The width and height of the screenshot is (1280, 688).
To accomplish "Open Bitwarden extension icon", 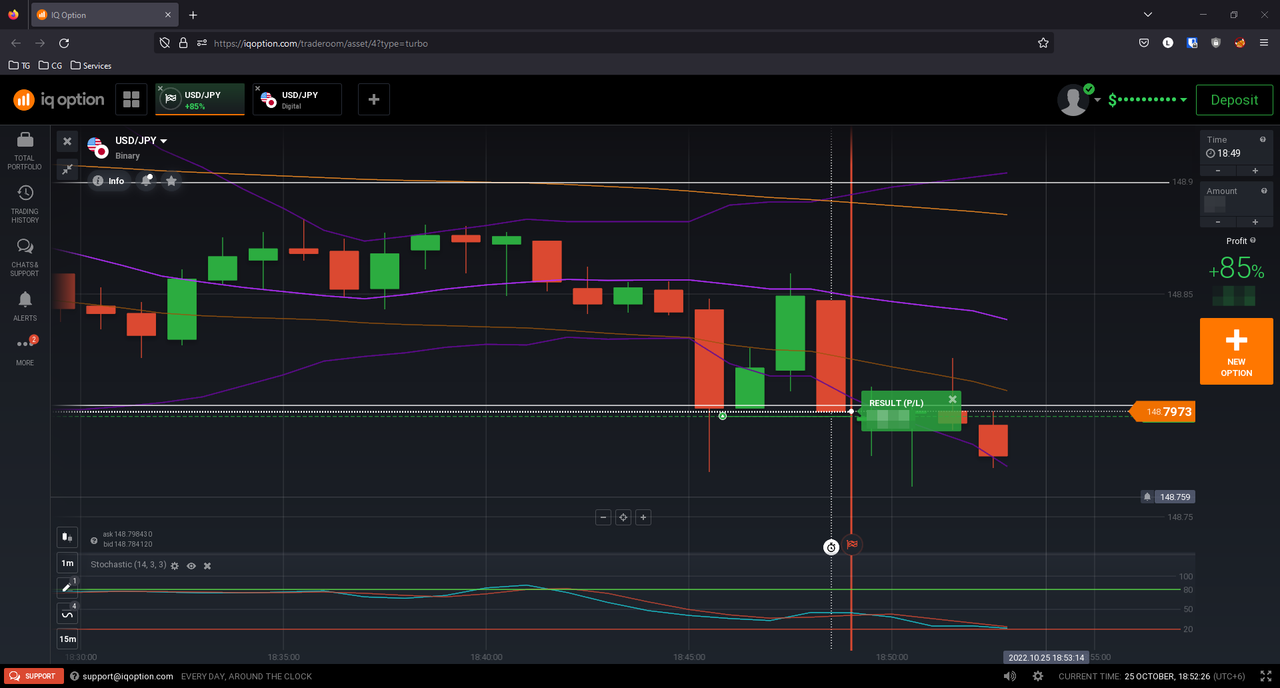I will (x=1192, y=43).
